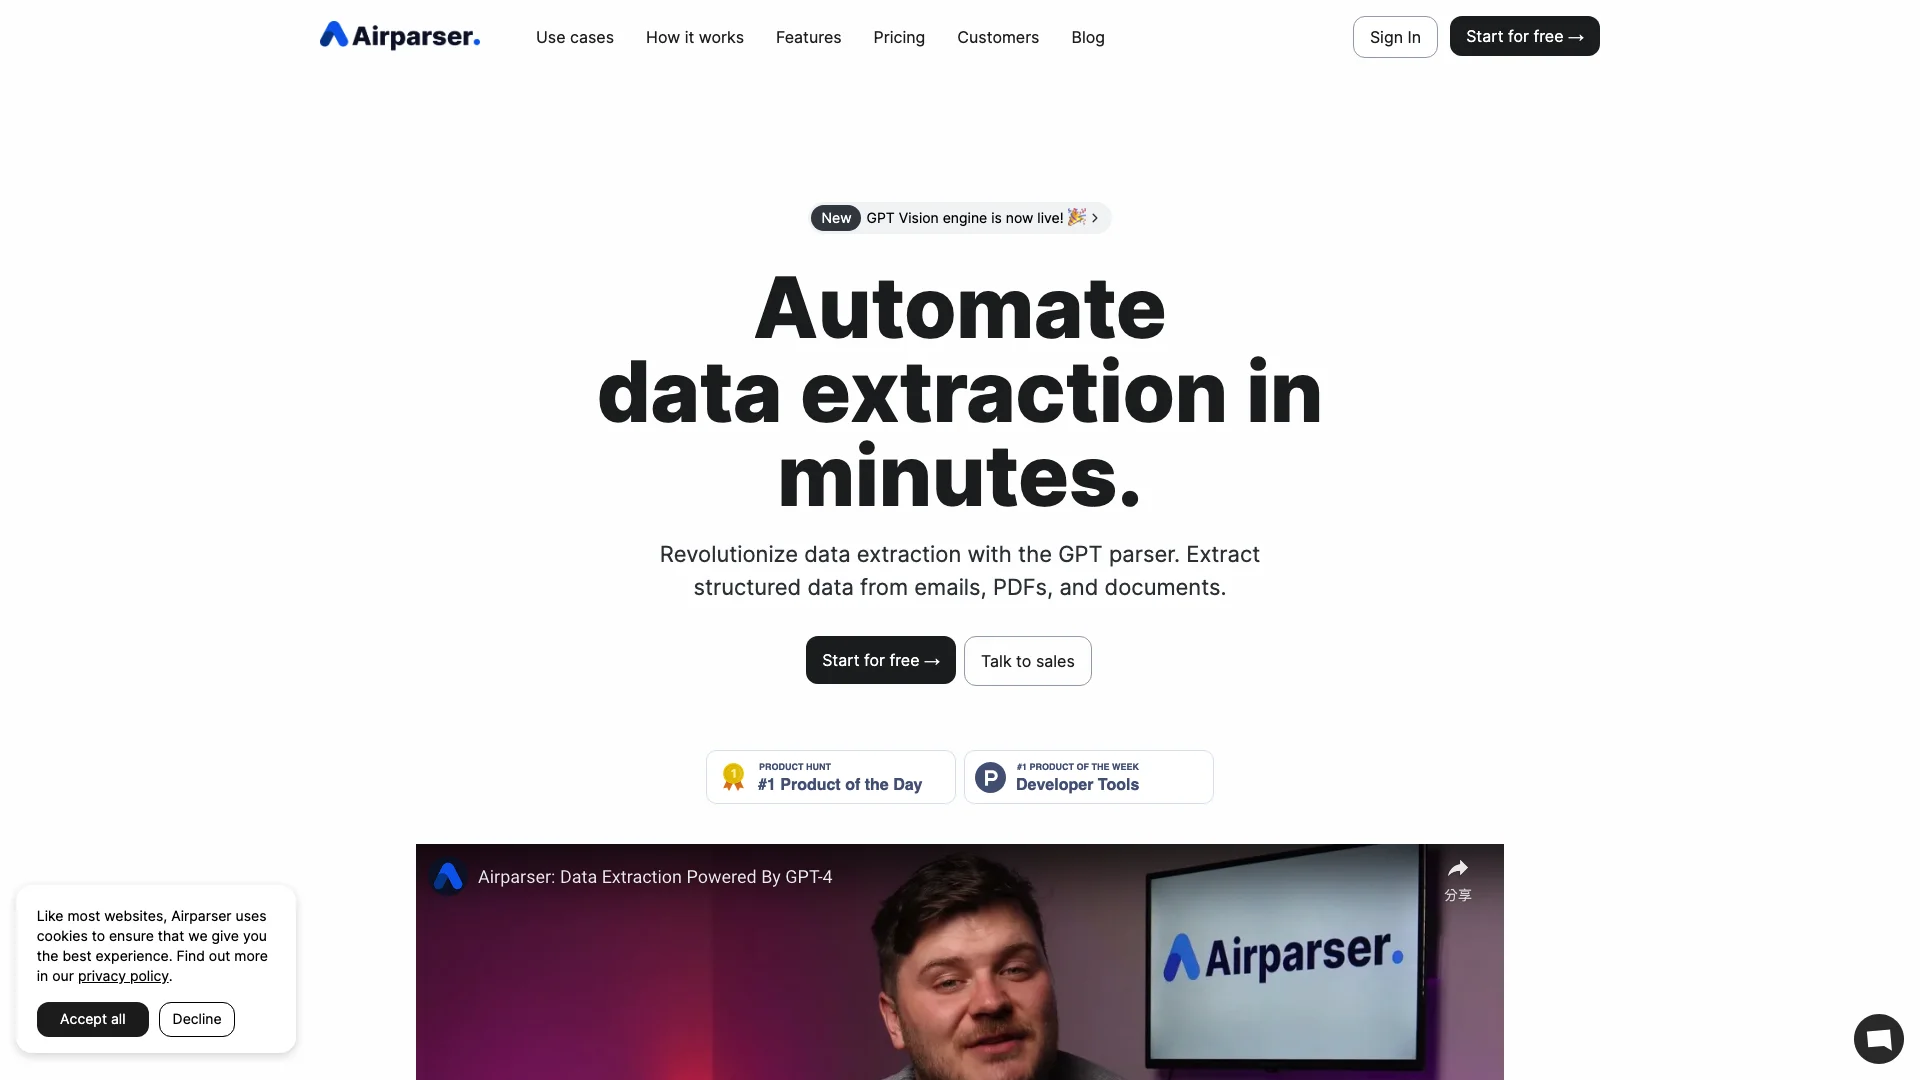Expand the Use cases dropdown menu

[x=574, y=36]
